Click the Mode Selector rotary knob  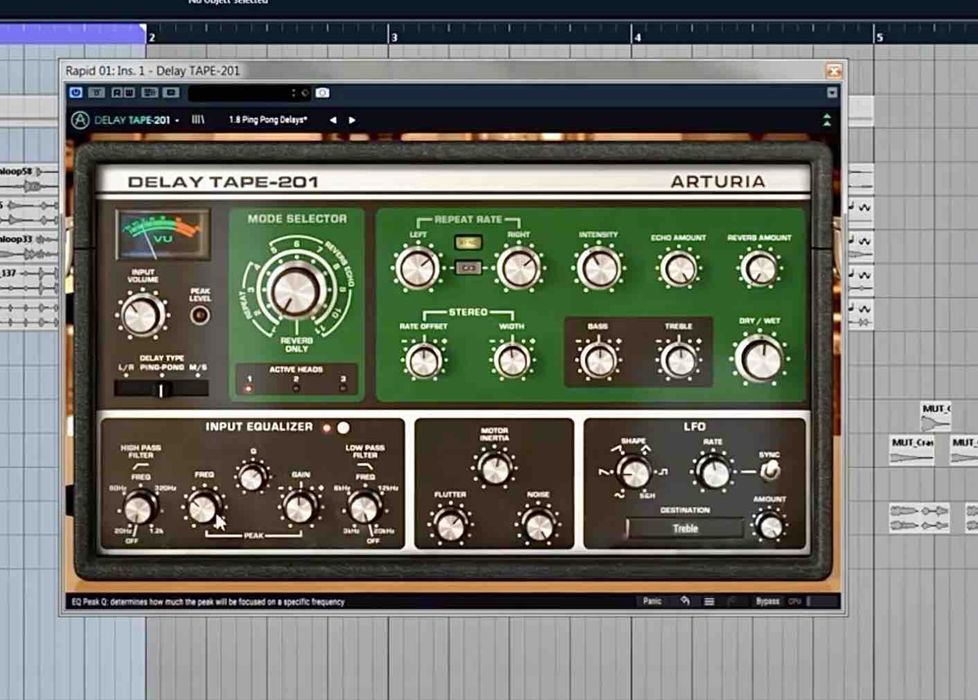click(296, 291)
